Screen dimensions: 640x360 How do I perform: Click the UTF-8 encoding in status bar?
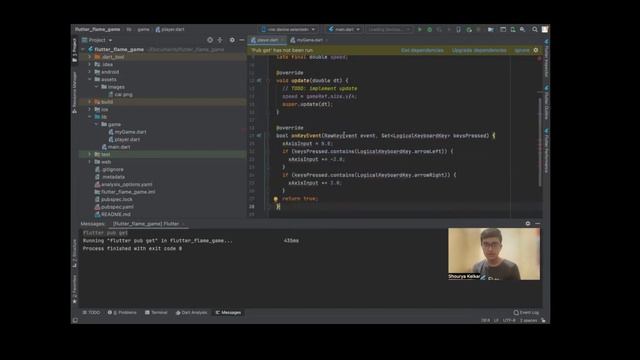[x=509, y=320]
